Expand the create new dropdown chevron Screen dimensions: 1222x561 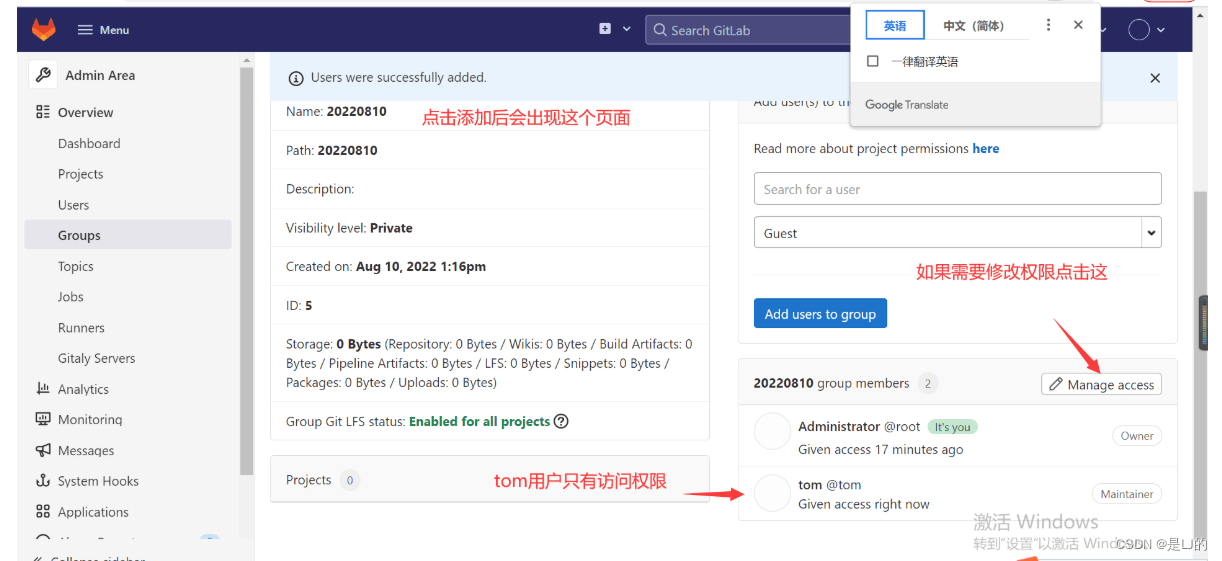point(627,29)
